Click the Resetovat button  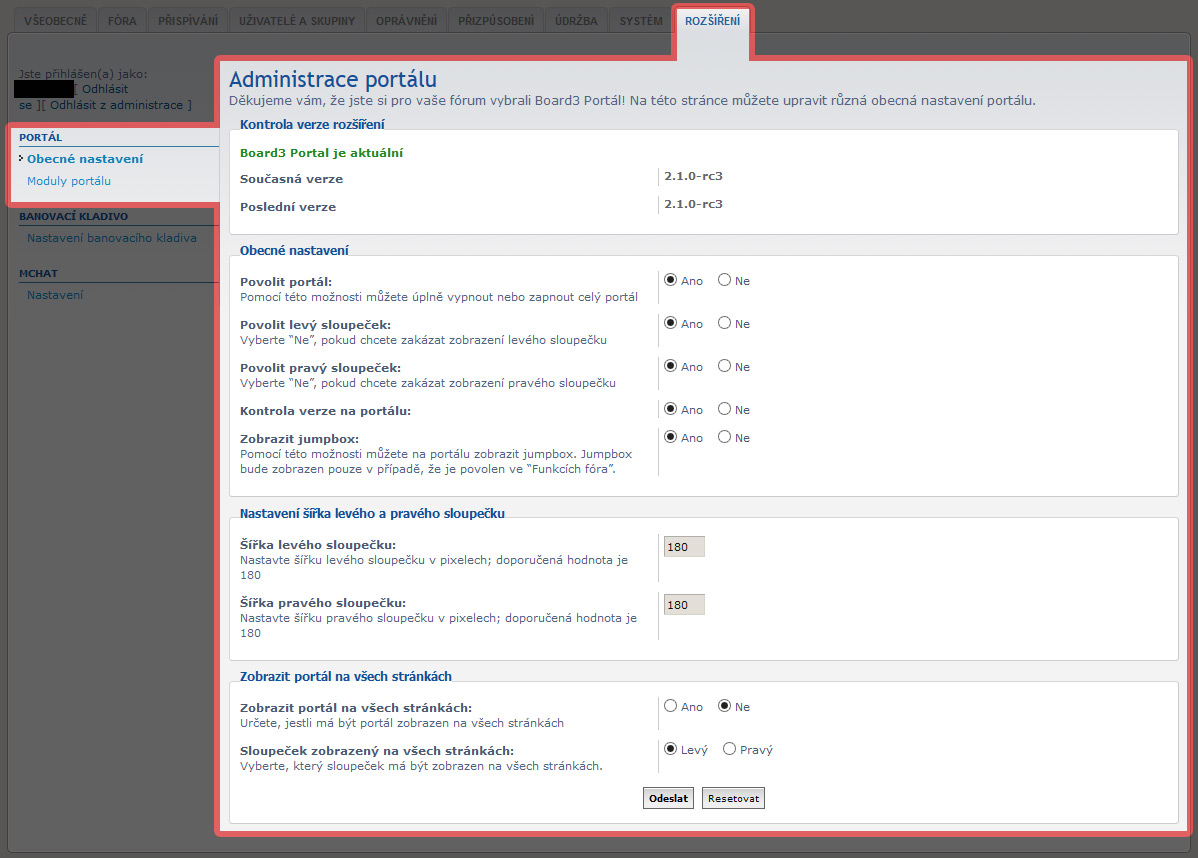[733, 798]
